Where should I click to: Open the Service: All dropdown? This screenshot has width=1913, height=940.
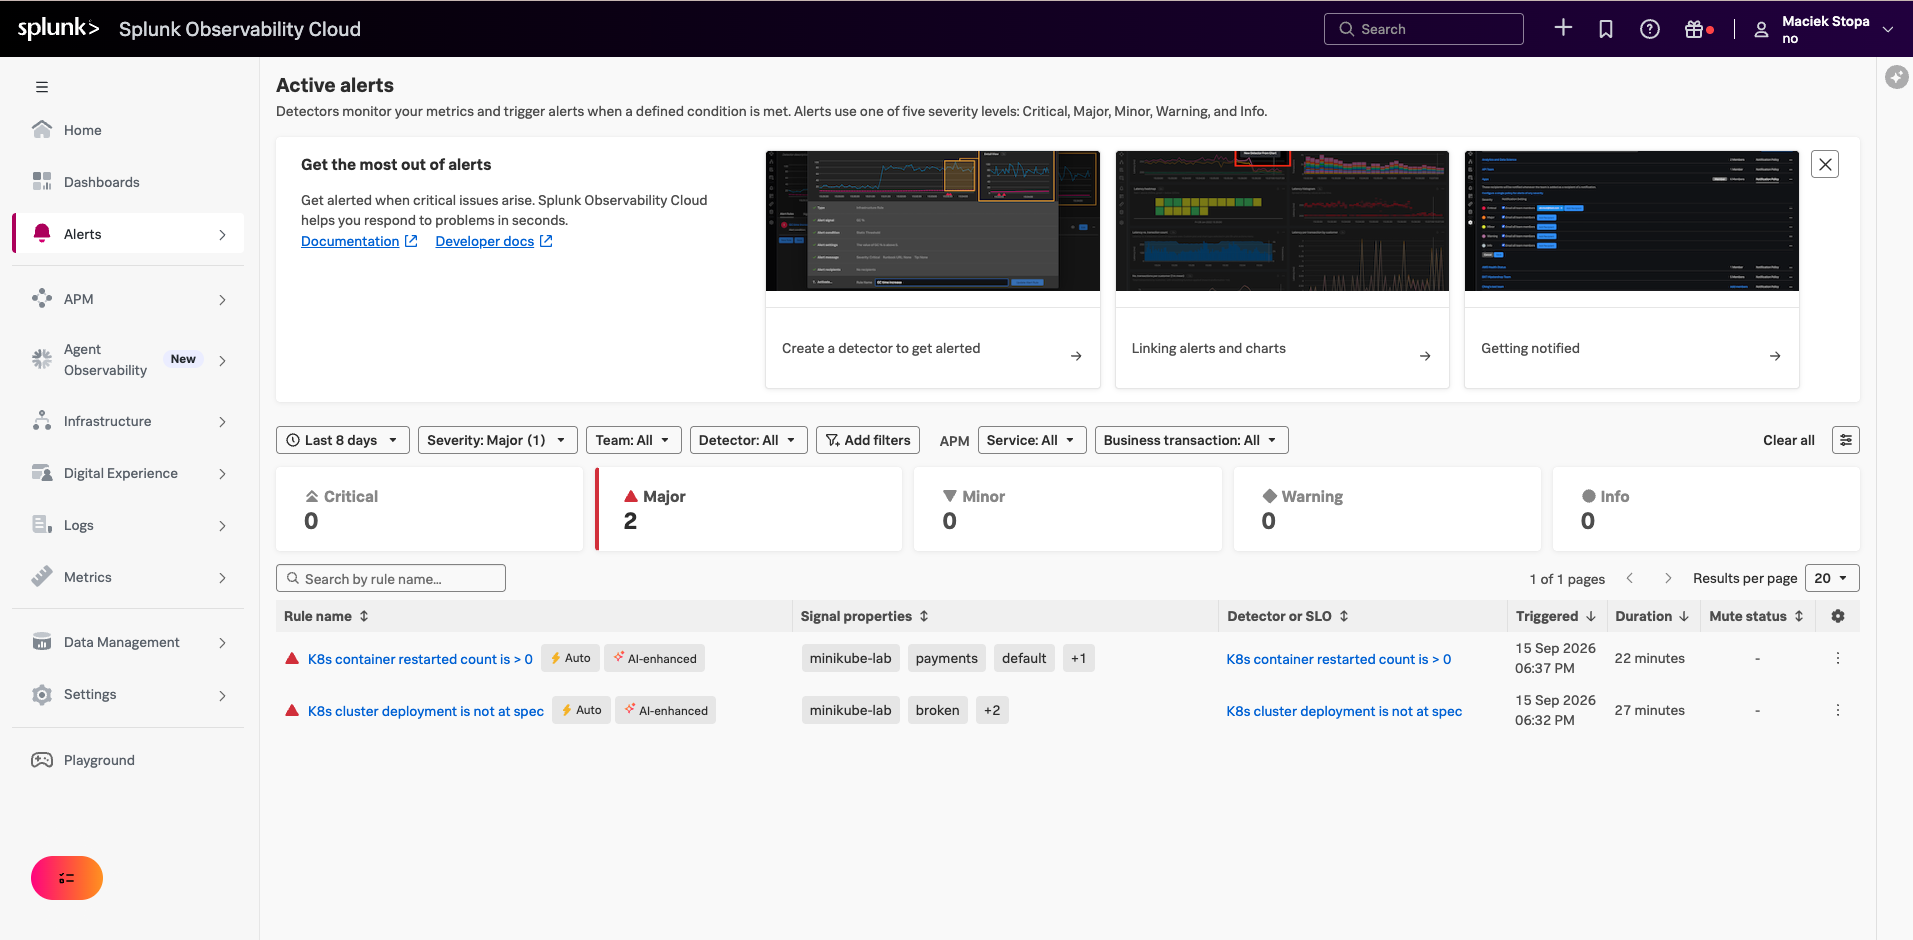[x=1032, y=440]
